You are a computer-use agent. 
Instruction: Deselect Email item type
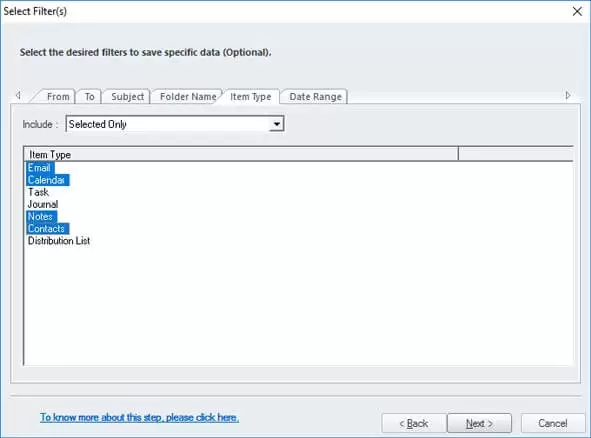pyautogui.click(x=40, y=168)
